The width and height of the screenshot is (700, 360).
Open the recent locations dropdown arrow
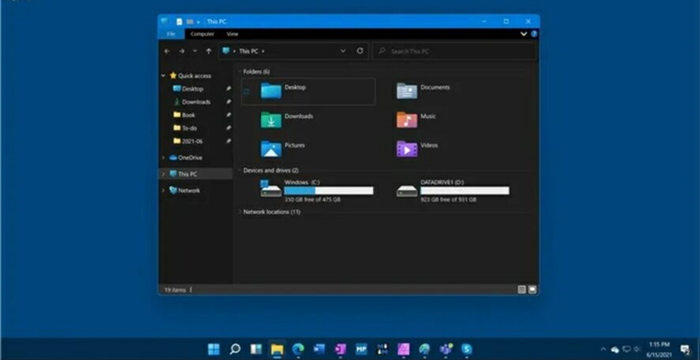pos(195,51)
